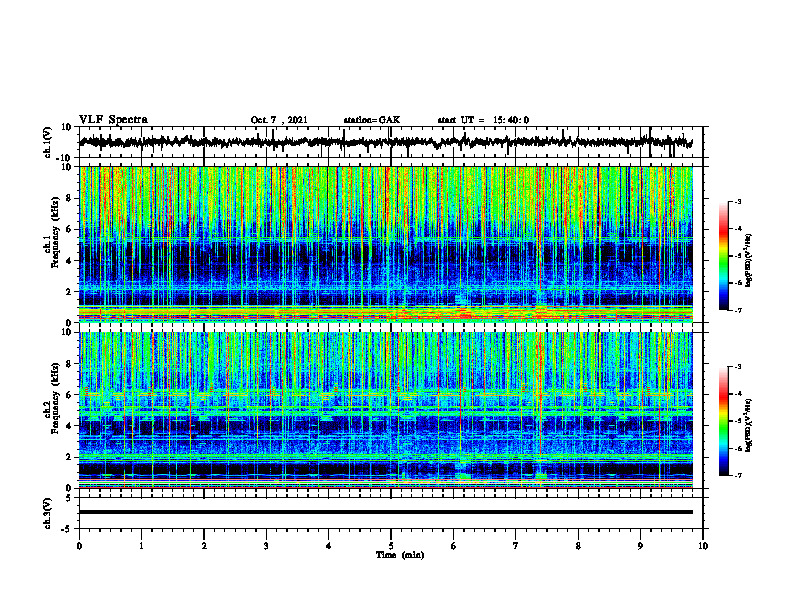
Task: Click the ch.1 spectrogram color scale bar
Action: click(x=723, y=256)
